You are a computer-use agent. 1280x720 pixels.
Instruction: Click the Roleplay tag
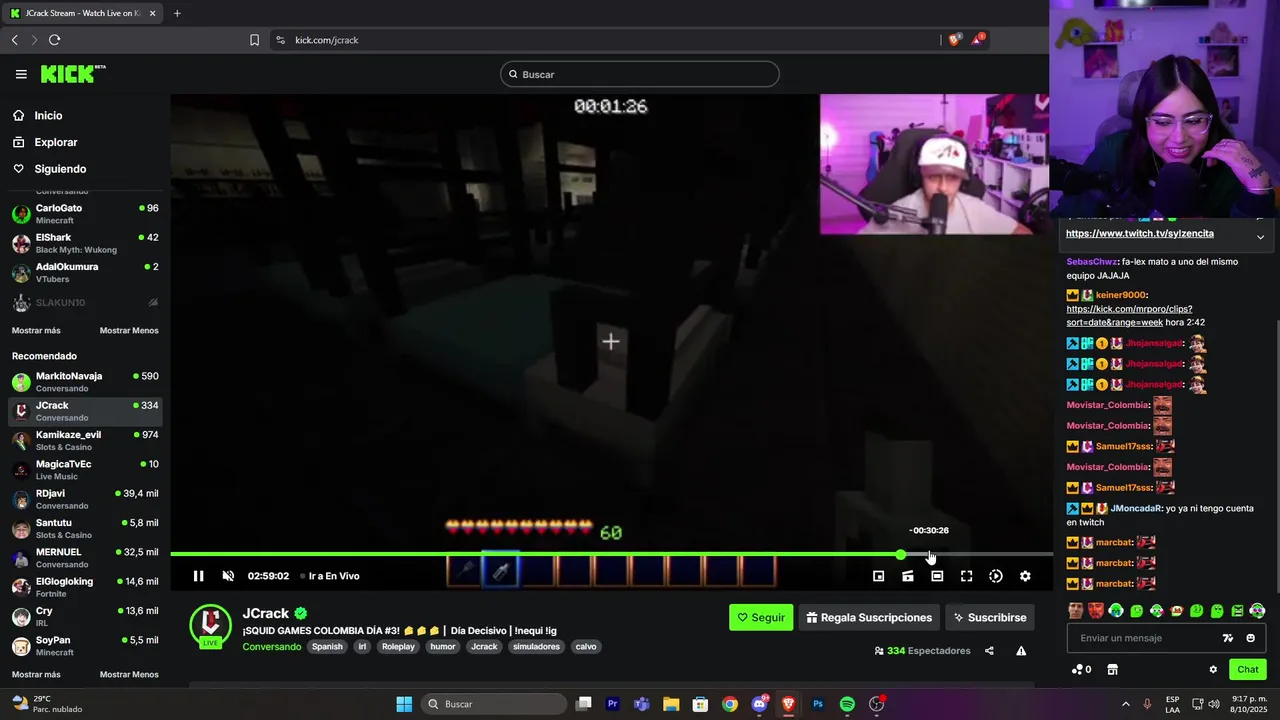(398, 647)
